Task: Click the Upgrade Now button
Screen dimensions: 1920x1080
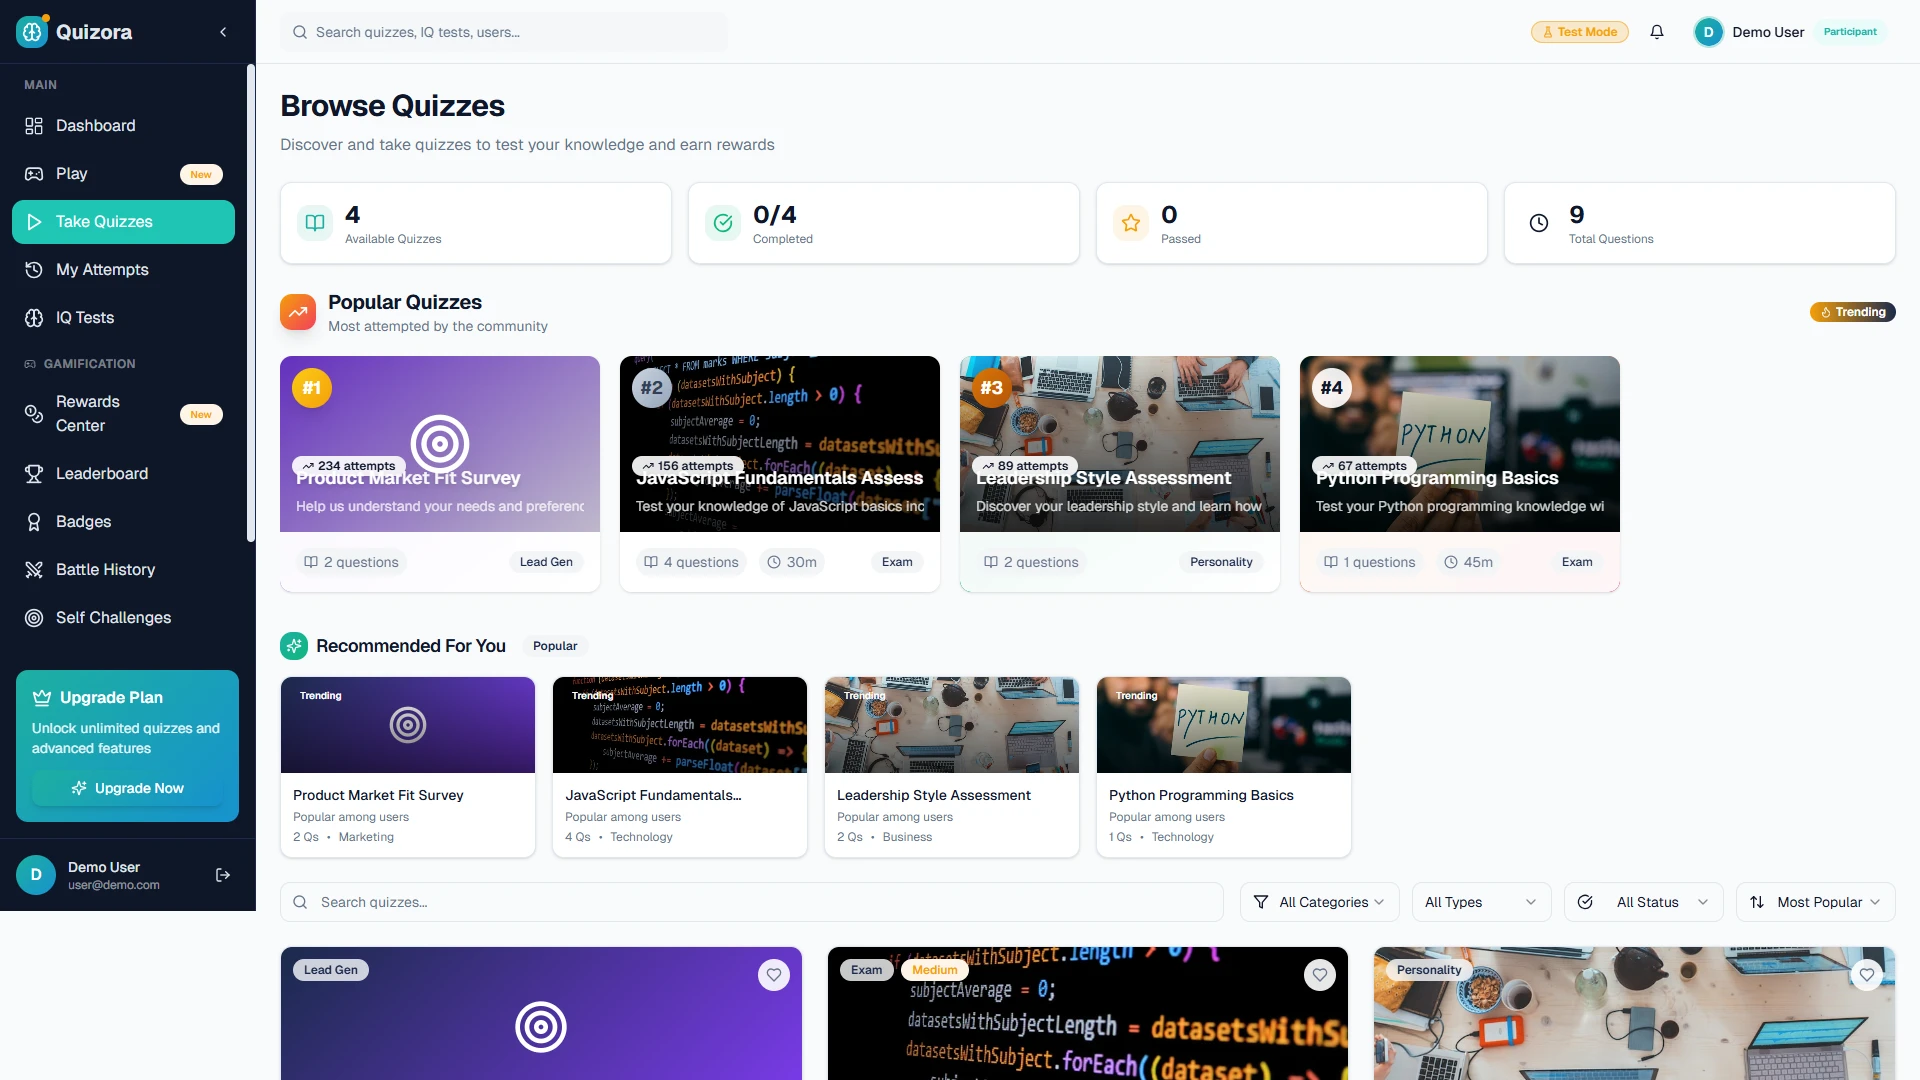Action: click(127, 788)
